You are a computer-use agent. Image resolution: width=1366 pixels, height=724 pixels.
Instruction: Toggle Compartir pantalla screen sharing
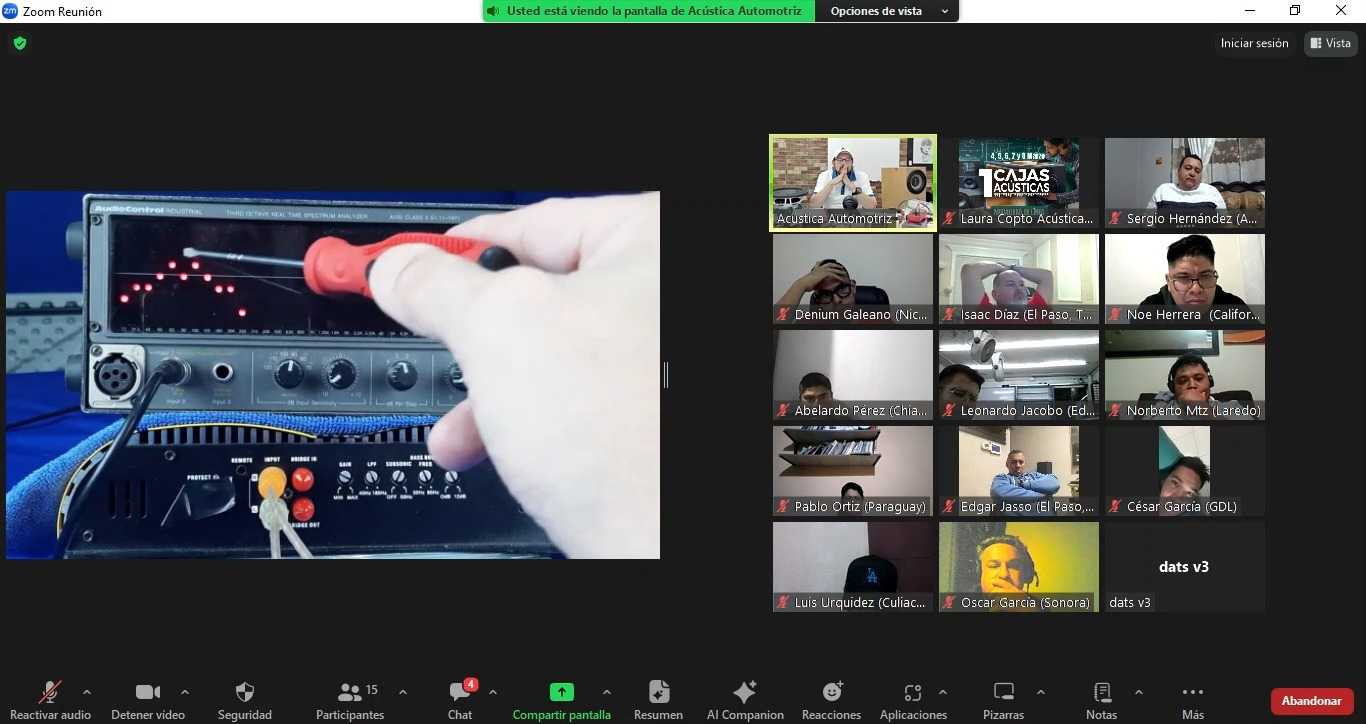coord(562,692)
